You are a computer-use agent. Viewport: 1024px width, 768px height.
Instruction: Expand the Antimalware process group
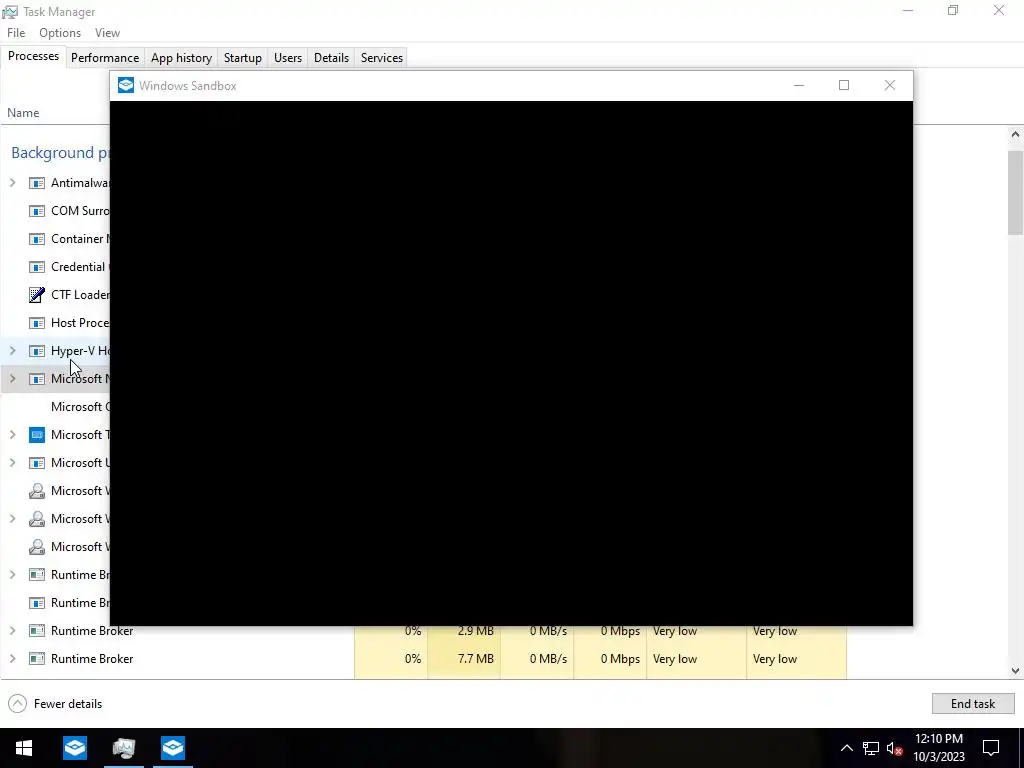tap(12, 183)
